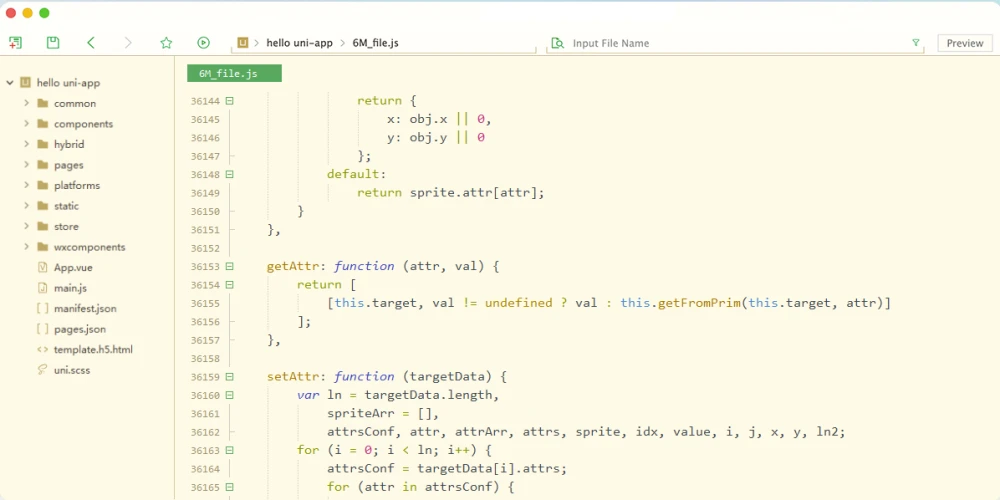
Task: Click the project icon in breadcrumb bar
Action: click(242, 43)
